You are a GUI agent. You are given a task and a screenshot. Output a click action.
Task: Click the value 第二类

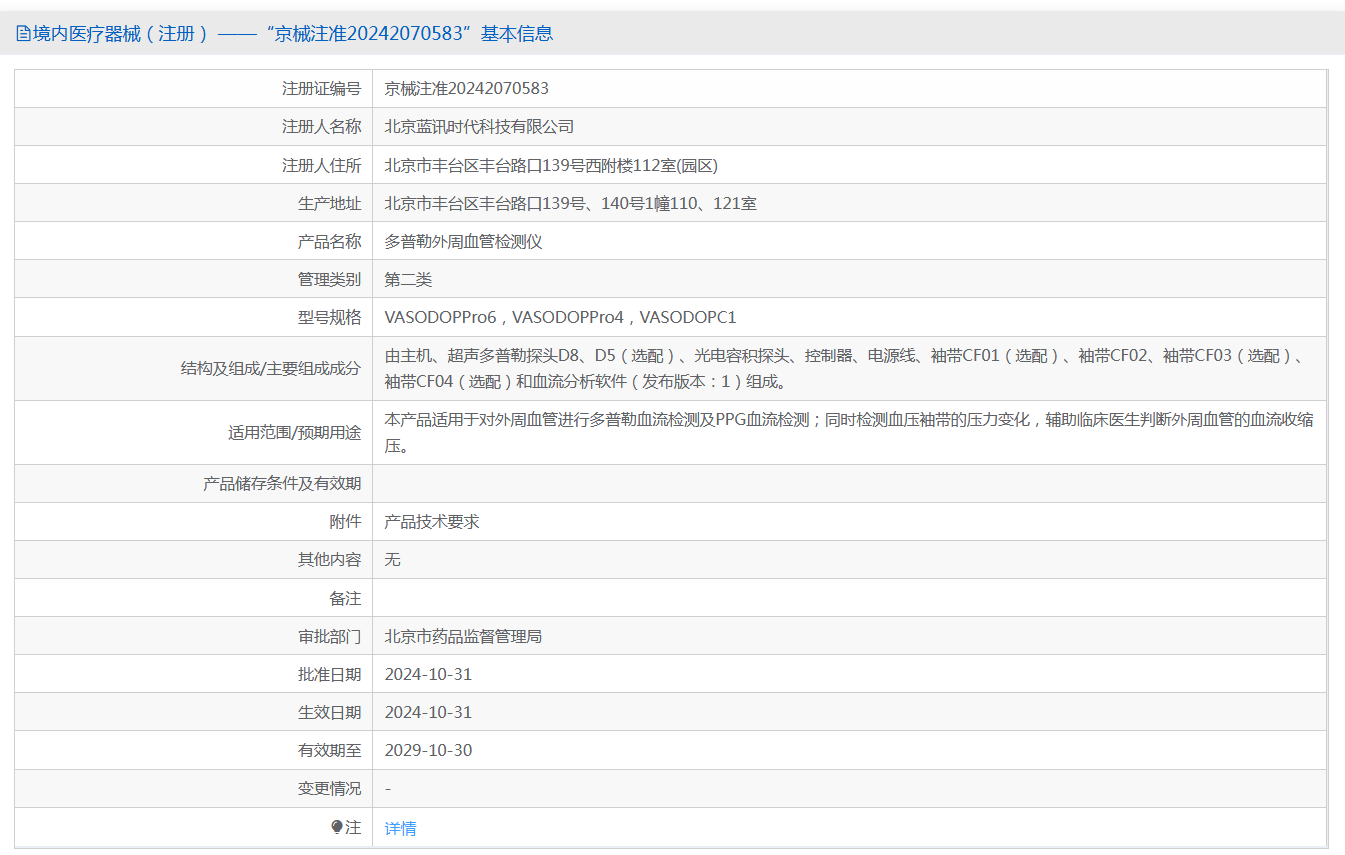coord(408,279)
